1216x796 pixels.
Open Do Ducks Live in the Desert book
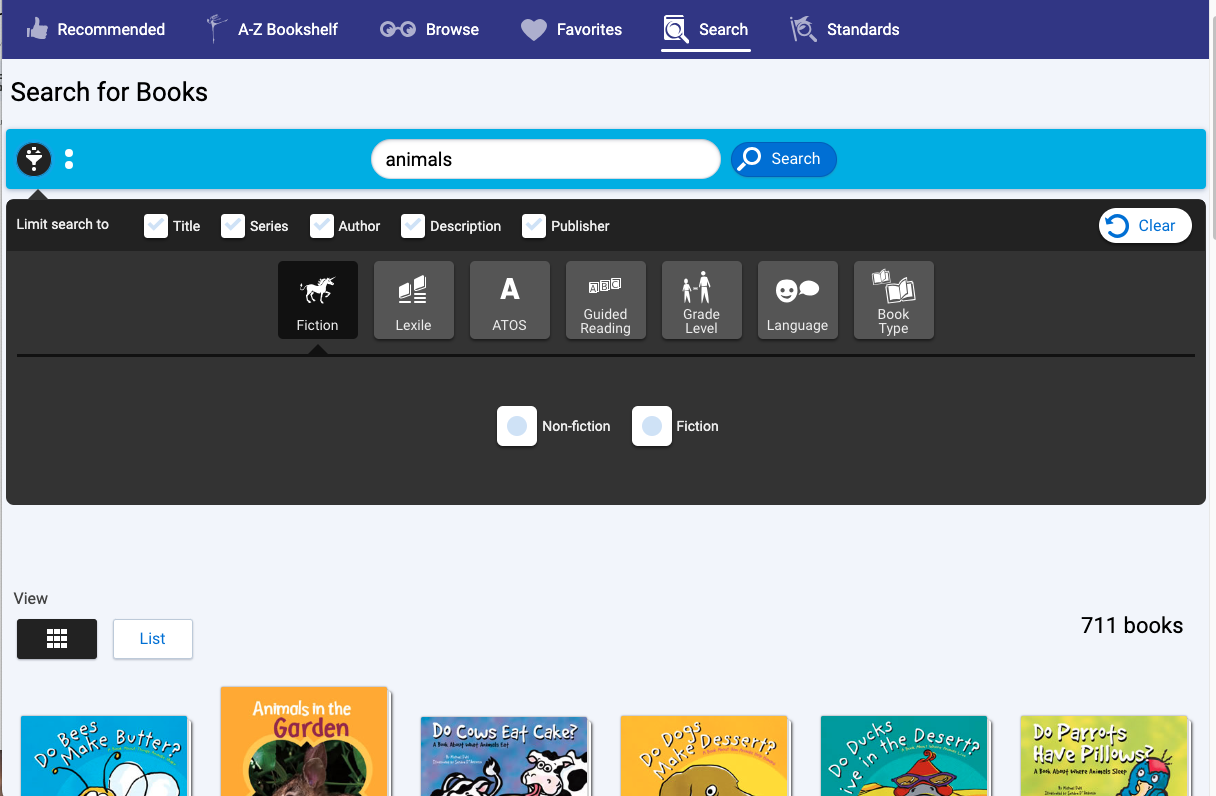905,756
